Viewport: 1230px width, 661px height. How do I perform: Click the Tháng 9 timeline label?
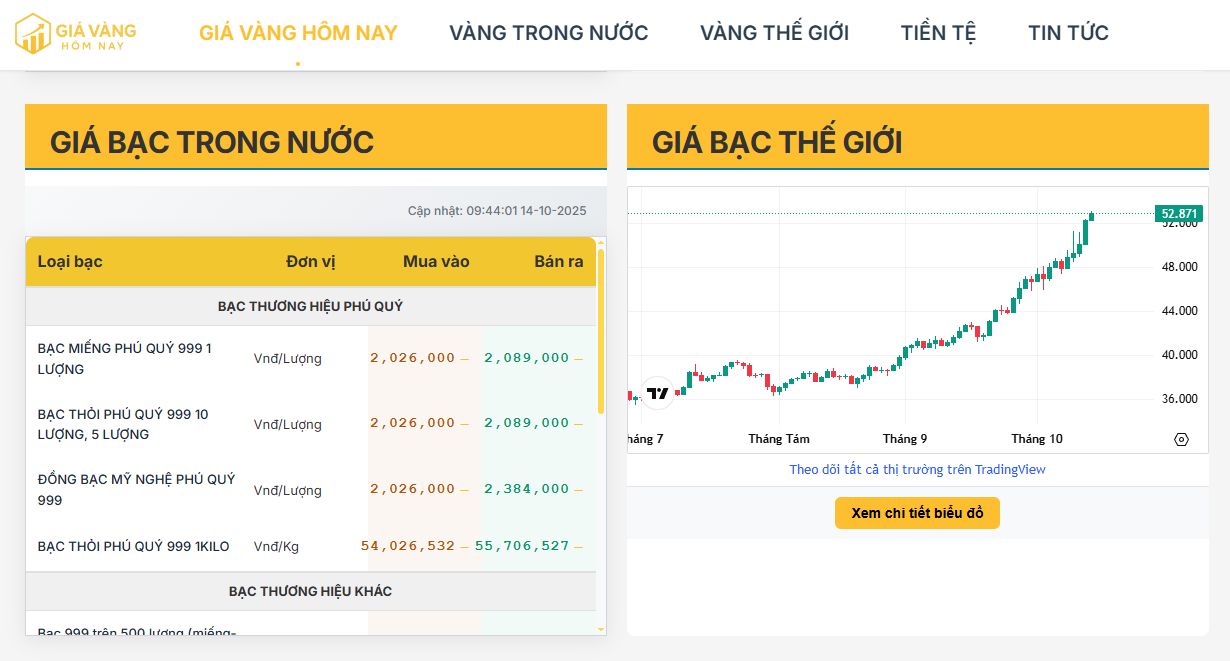[905, 439]
